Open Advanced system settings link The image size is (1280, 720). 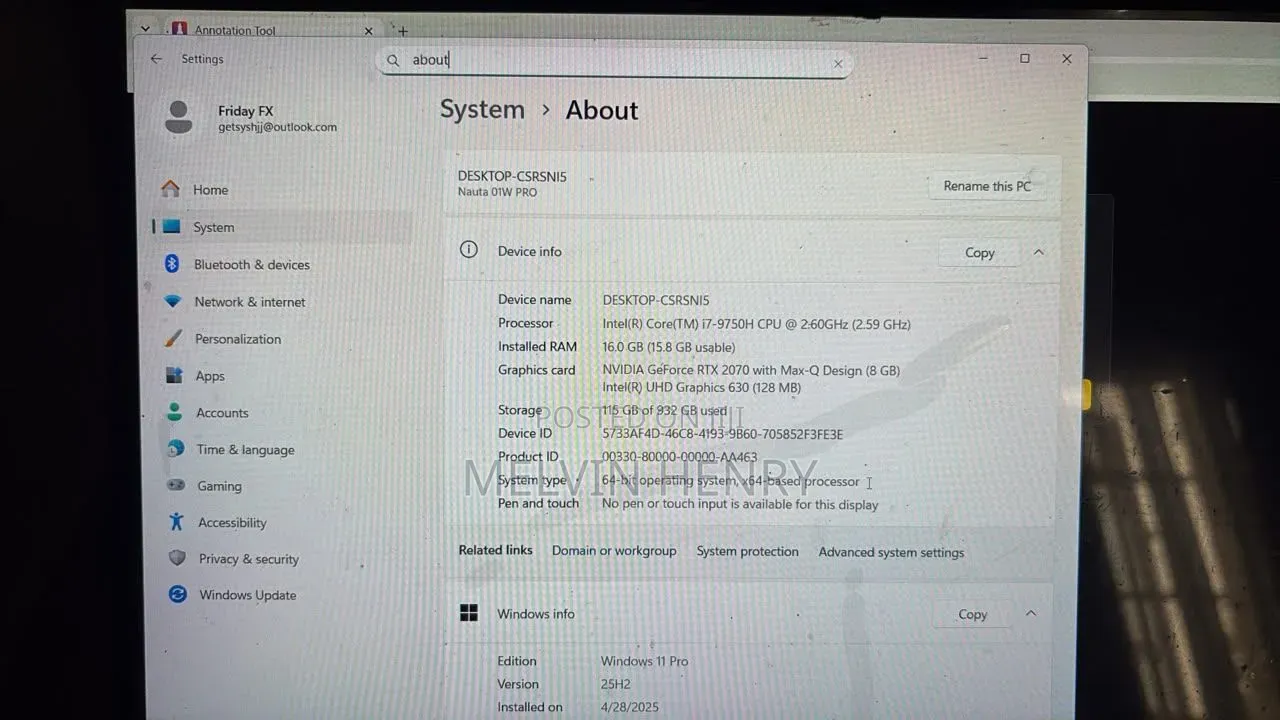click(891, 552)
